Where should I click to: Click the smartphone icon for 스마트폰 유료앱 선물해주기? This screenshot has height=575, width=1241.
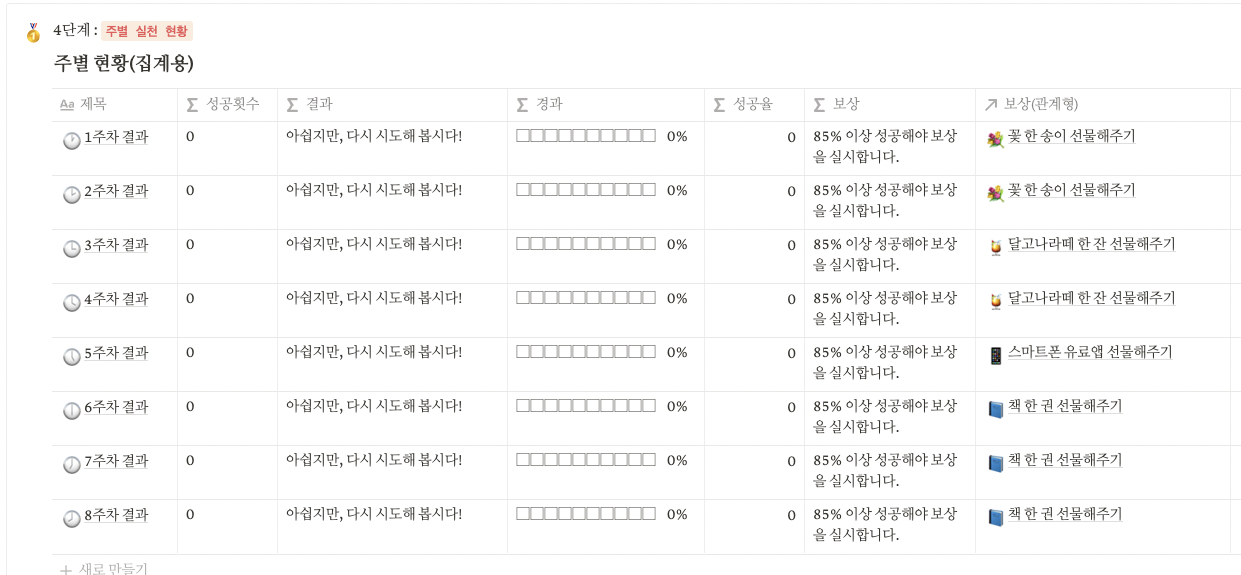point(995,356)
